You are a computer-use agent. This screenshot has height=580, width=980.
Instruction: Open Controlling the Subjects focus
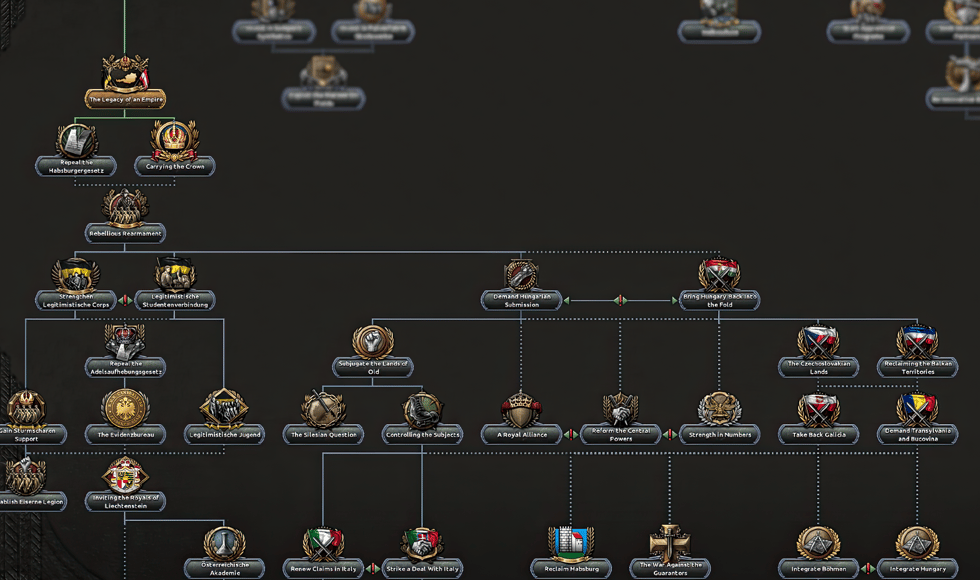pyautogui.click(x=422, y=418)
